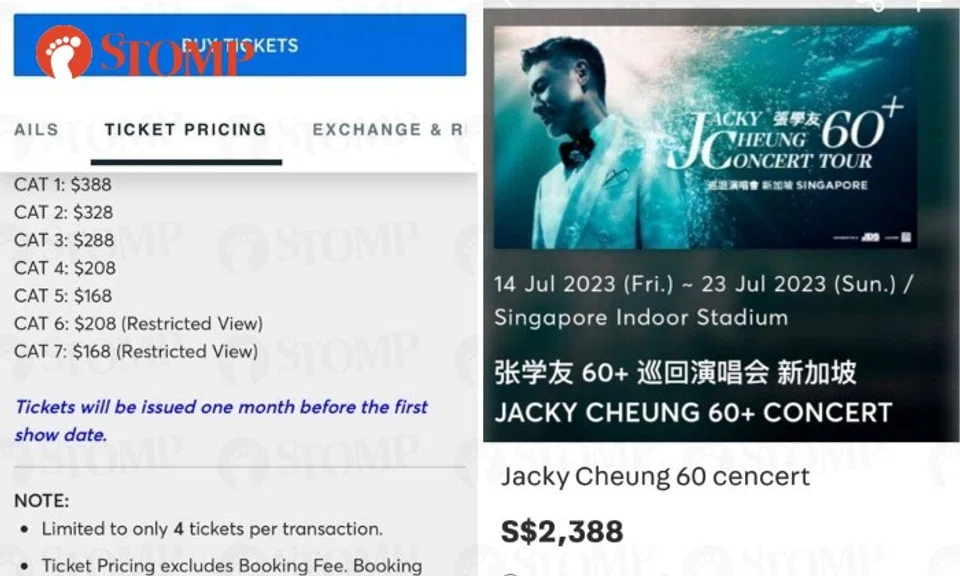Click the '14 Jul 2023 (Fri.)' date text
This screenshot has height=576, width=960.
pos(583,284)
